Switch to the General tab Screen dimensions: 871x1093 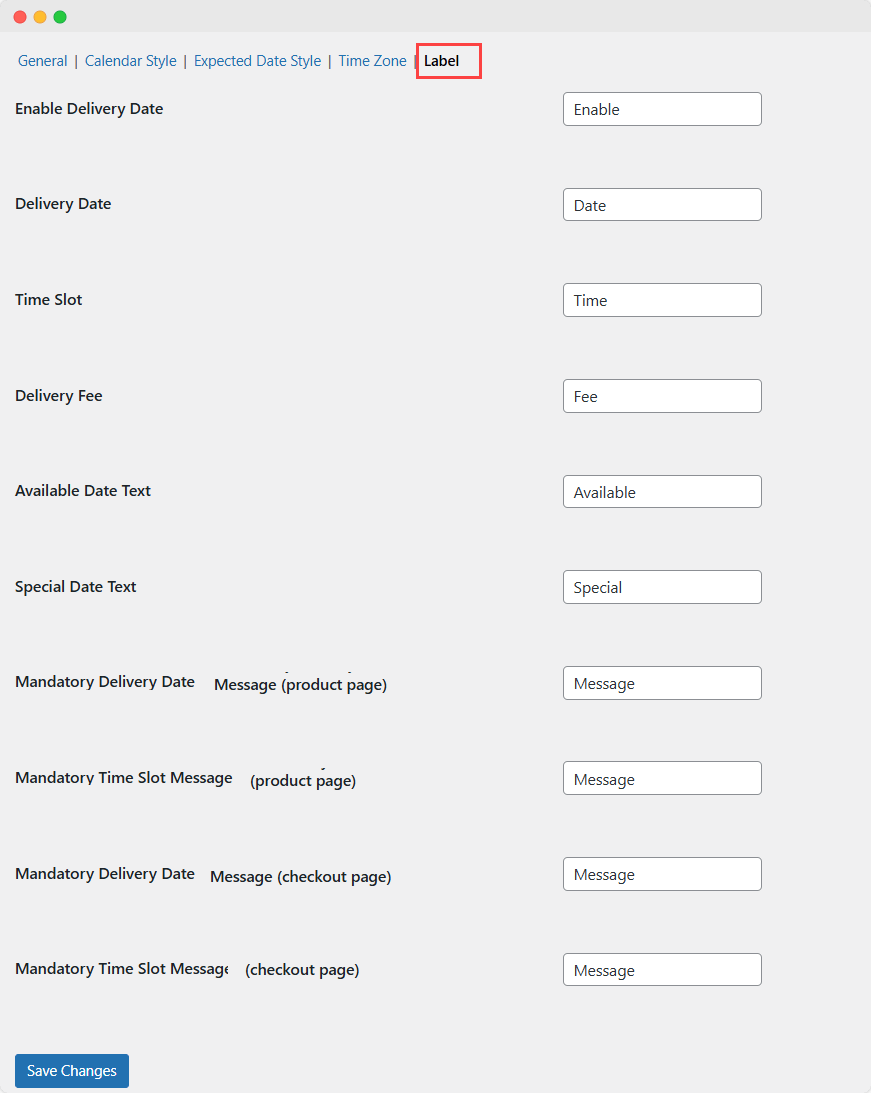42,61
